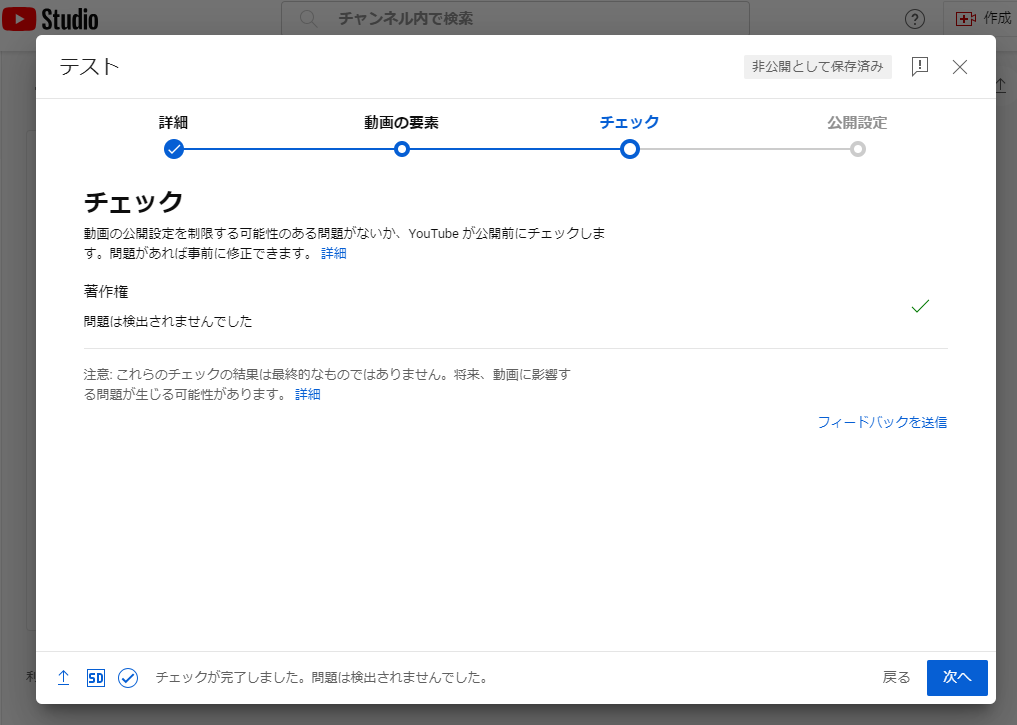Click the 著作権 heading
The width and height of the screenshot is (1017, 725).
[106, 292]
